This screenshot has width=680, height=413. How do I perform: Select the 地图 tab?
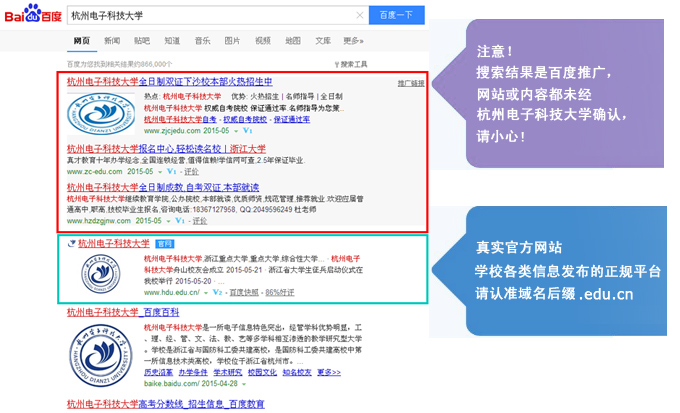(x=293, y=41)
